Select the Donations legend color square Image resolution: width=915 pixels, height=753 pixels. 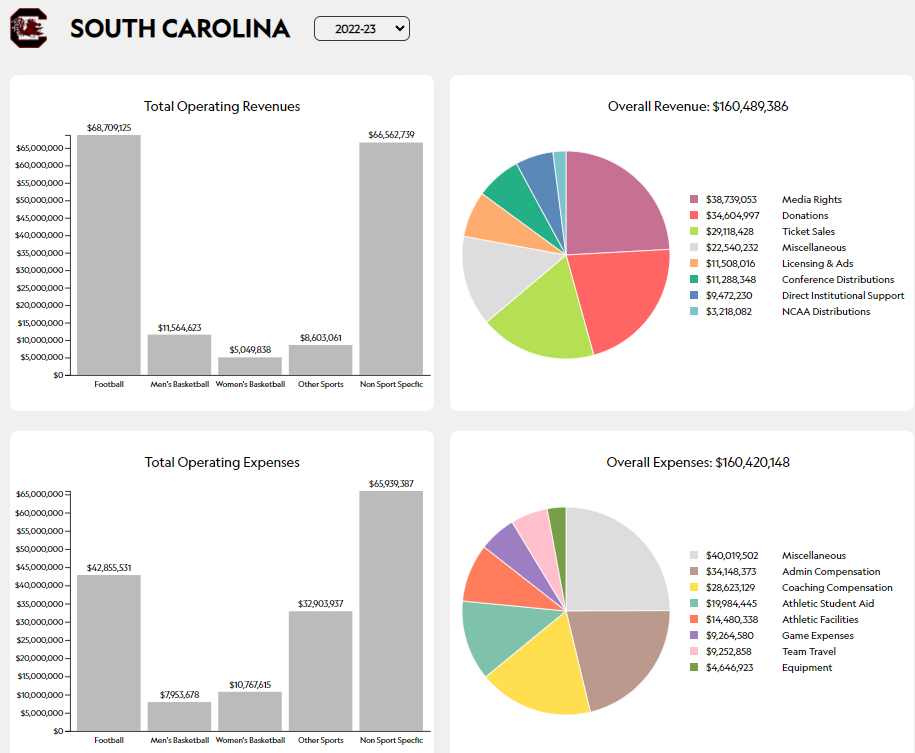click(x=695, y=216)
